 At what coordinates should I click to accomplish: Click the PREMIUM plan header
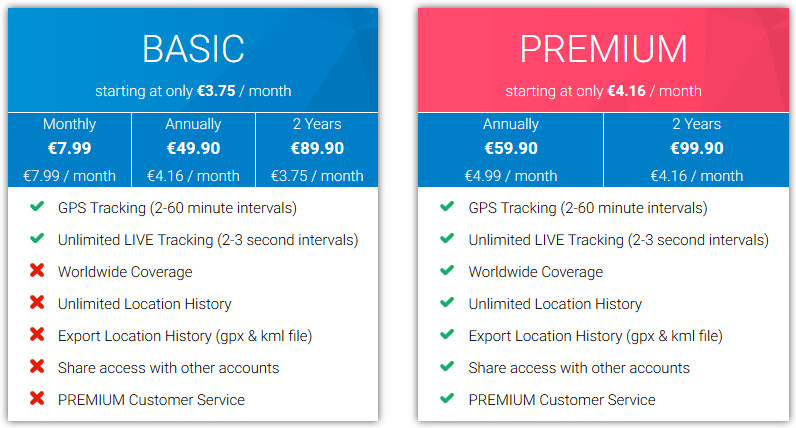(x=604, y=49)
